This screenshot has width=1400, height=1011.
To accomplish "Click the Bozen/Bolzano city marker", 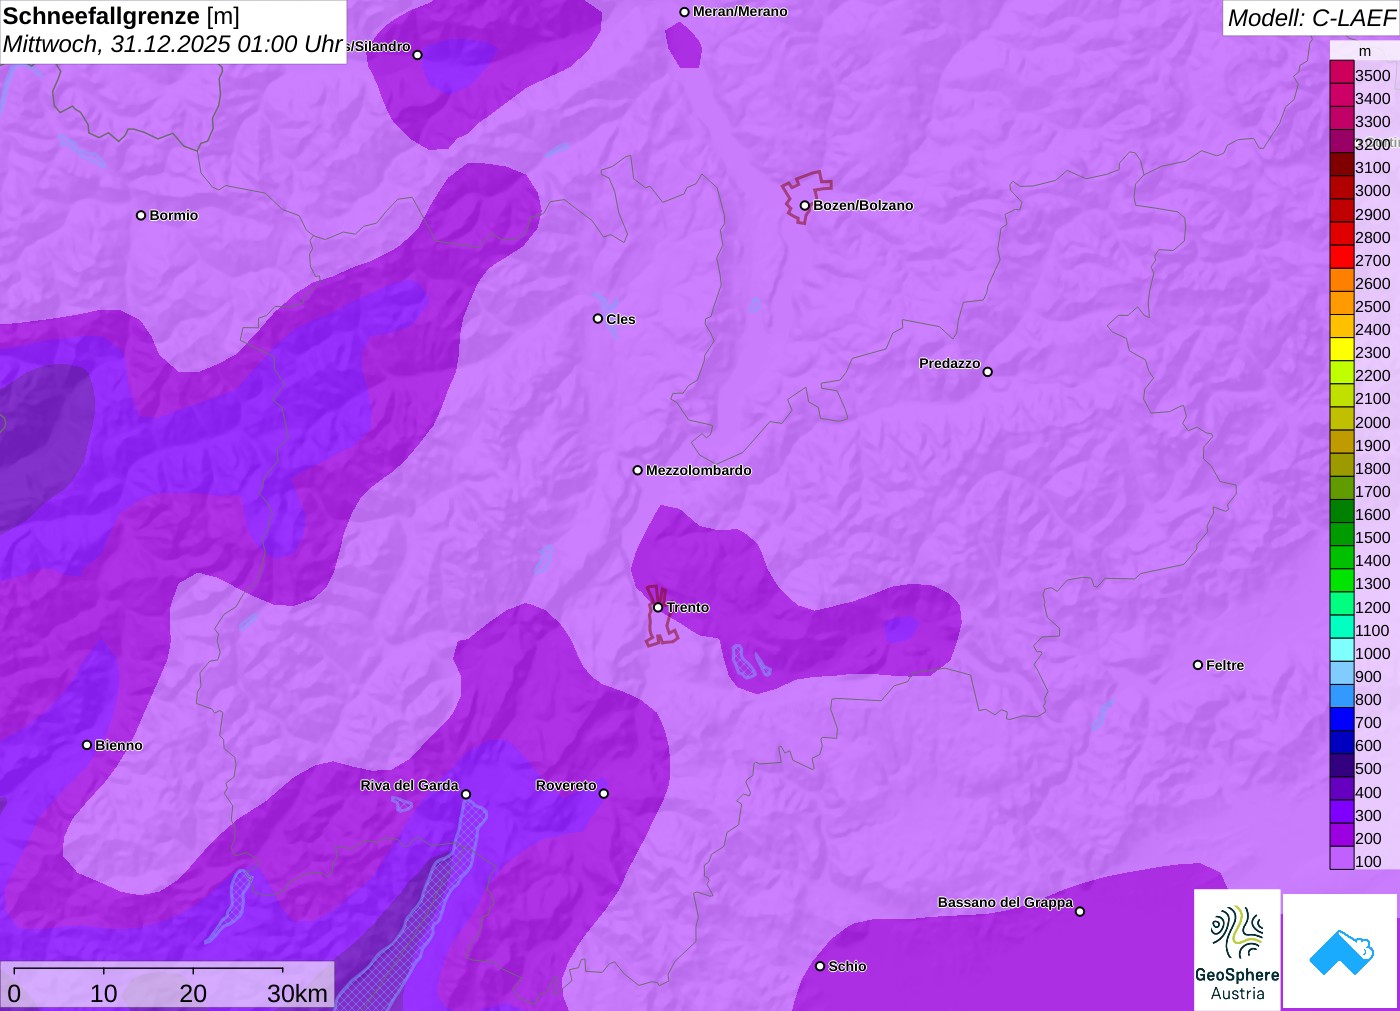I will pos(804,205).
